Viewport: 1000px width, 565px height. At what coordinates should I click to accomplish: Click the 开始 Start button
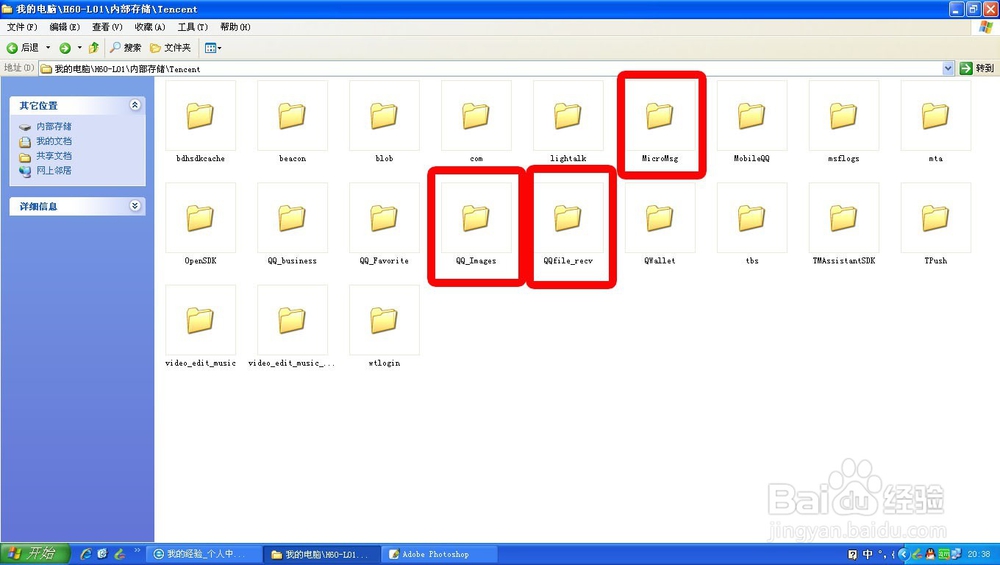34,553
